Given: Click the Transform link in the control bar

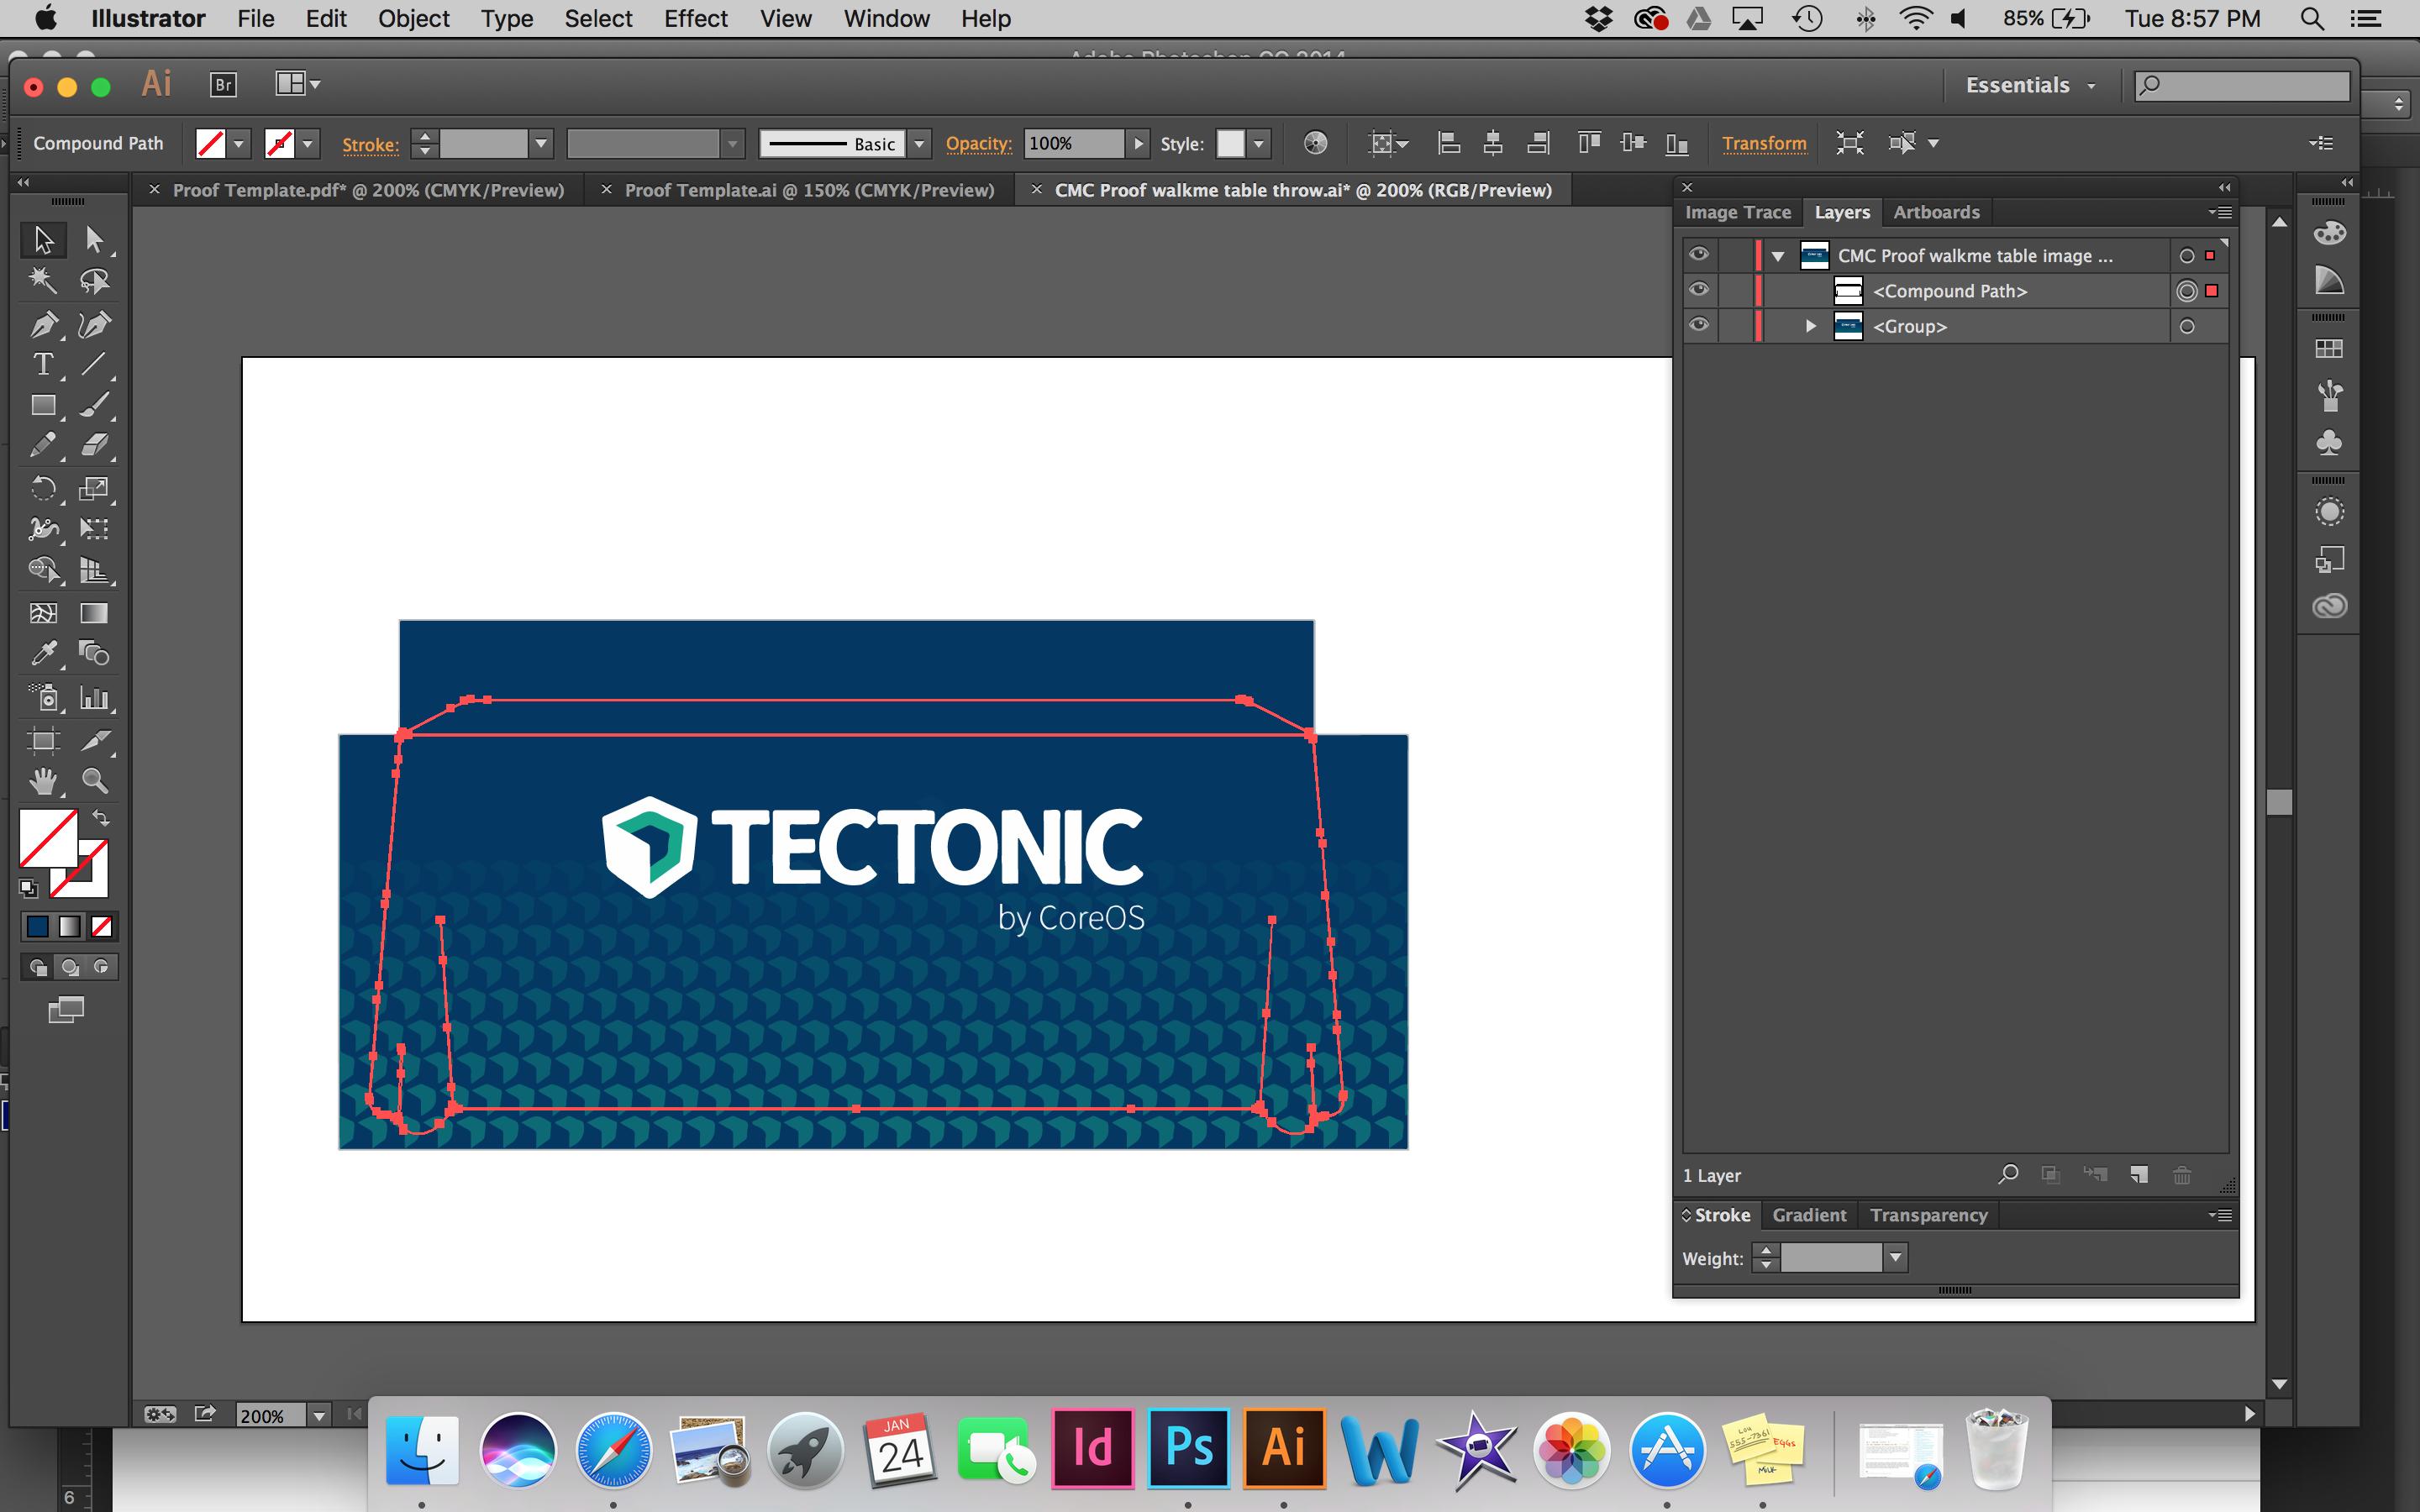Looking at the screenshot, I should (x=1763, y=143).
